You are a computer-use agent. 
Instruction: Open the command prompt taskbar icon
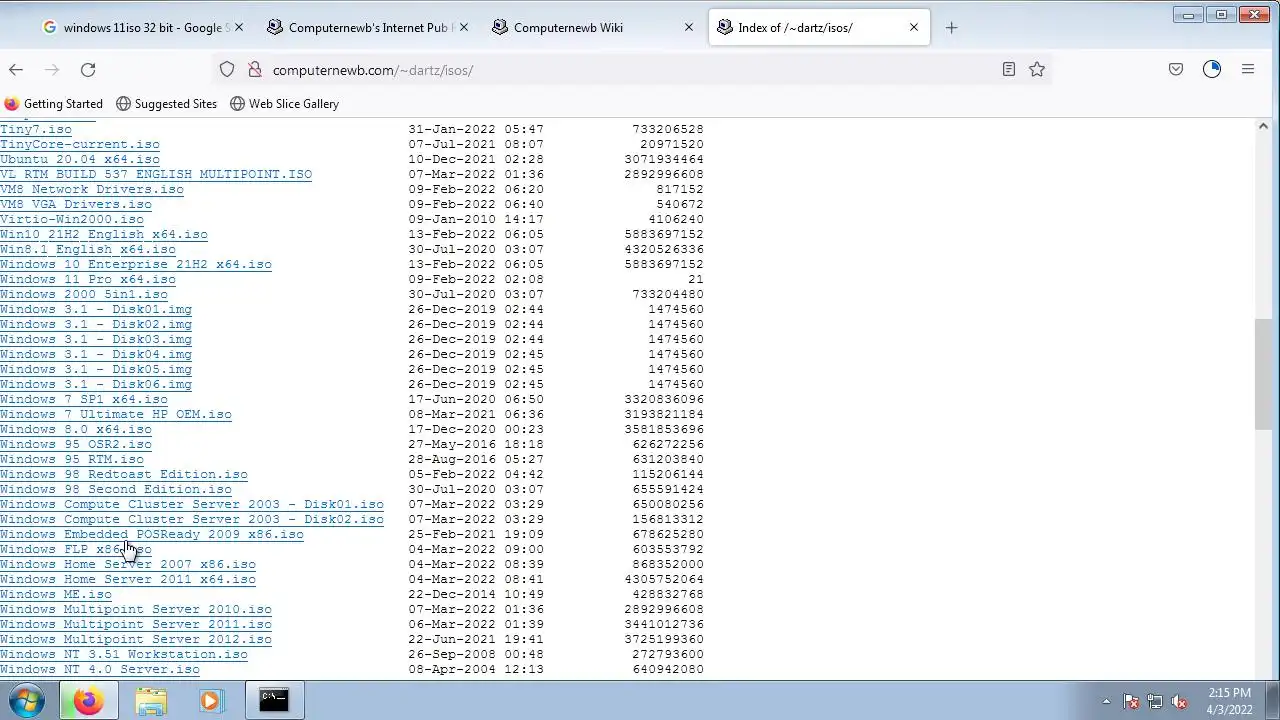tap(273, 701)
